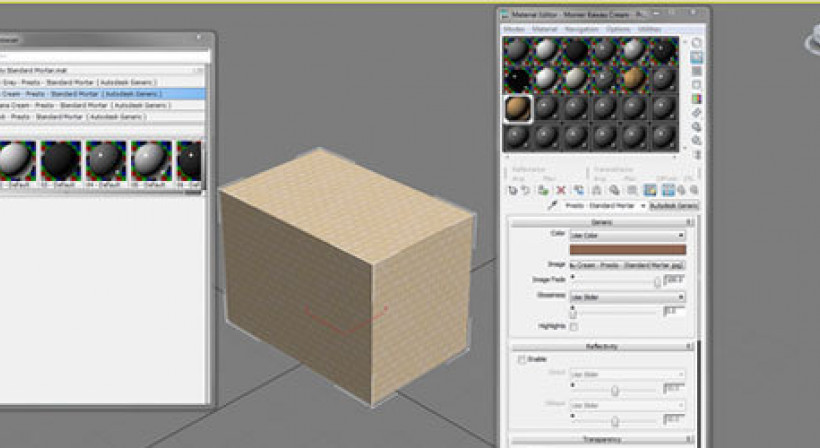
Task: Select tan sphere slot in second row
Action: (634, 79)
